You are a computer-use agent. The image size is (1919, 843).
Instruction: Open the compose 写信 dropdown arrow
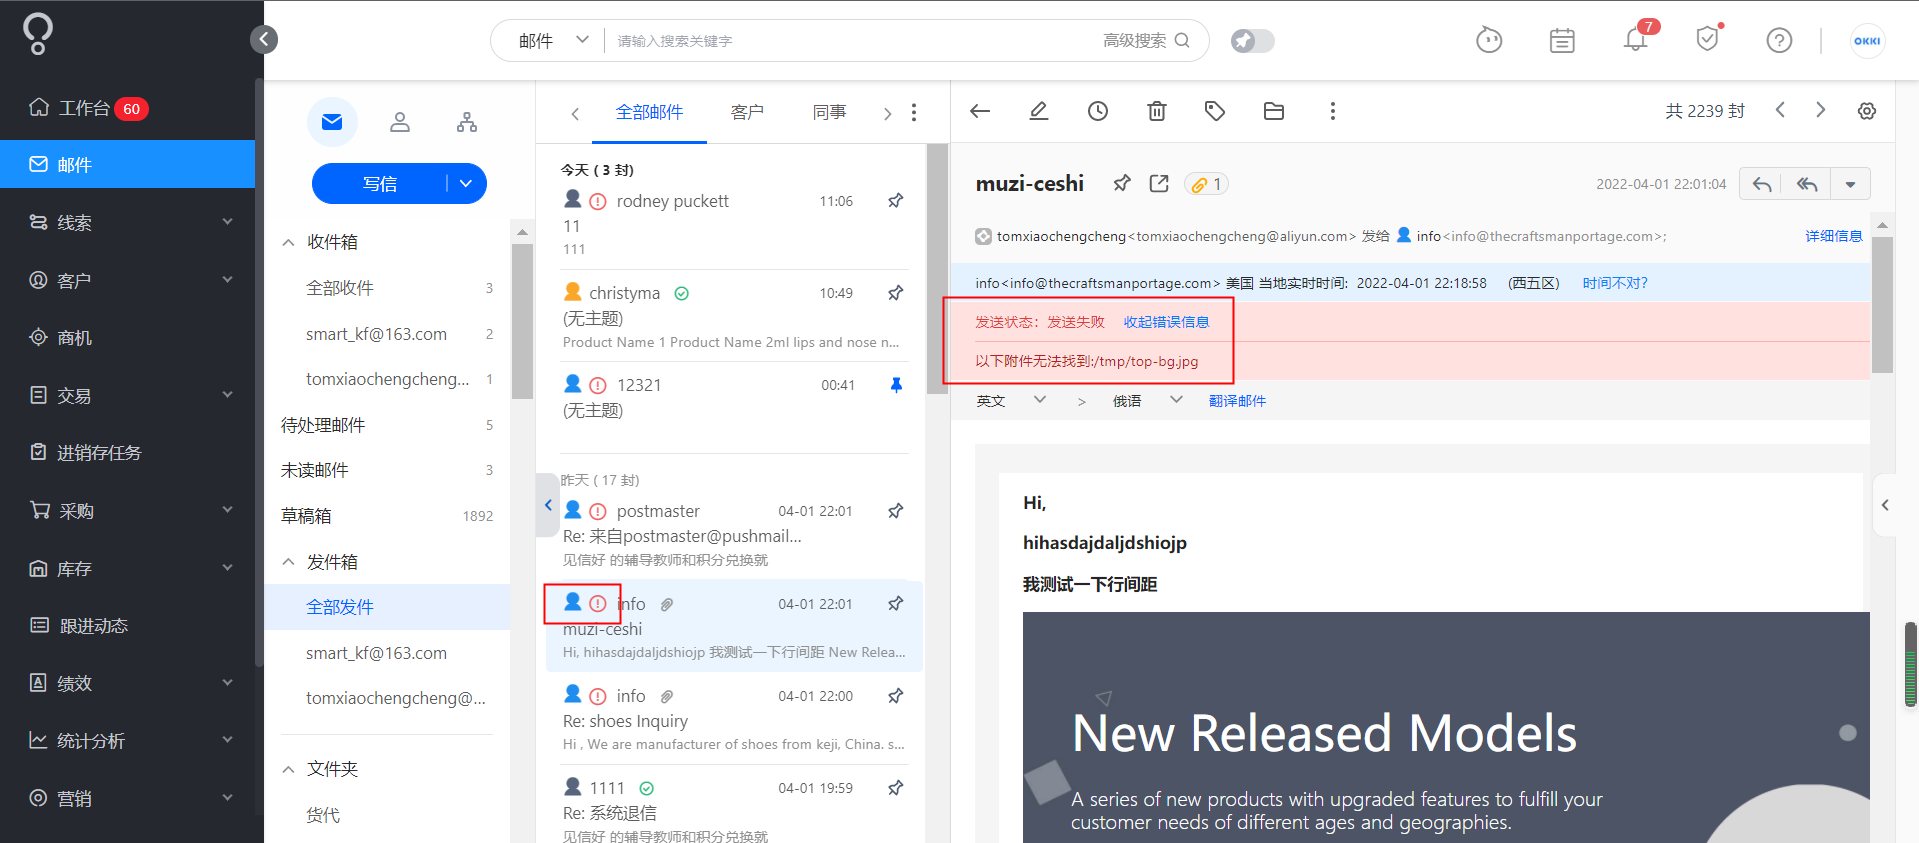(466, 183)
